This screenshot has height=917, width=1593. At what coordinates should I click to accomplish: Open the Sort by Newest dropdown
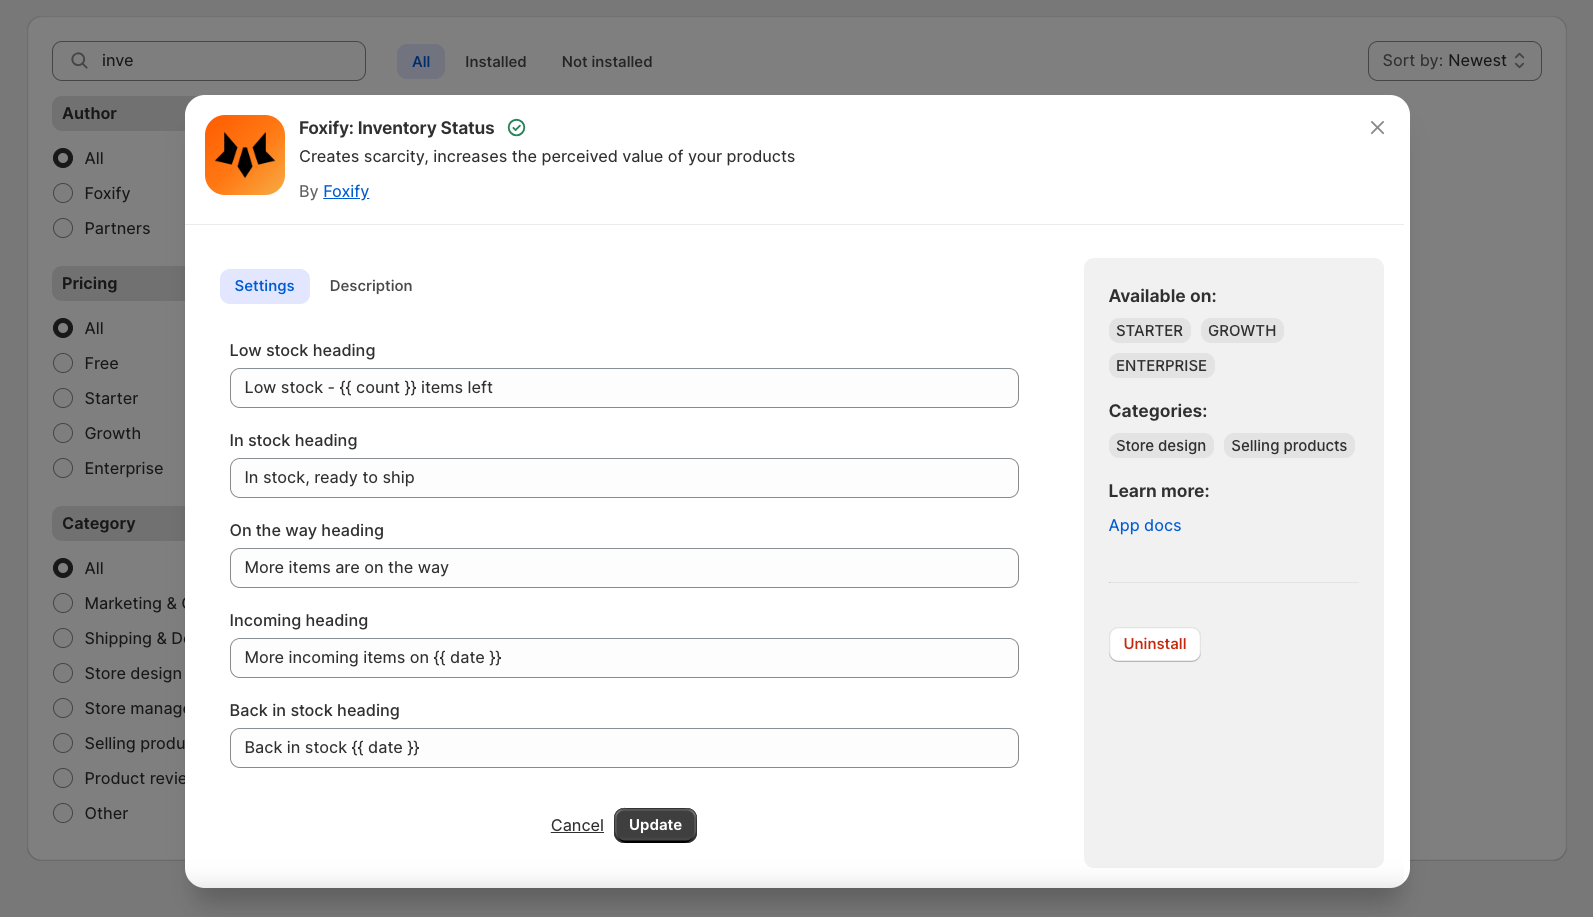click(x=1454, y=61)
